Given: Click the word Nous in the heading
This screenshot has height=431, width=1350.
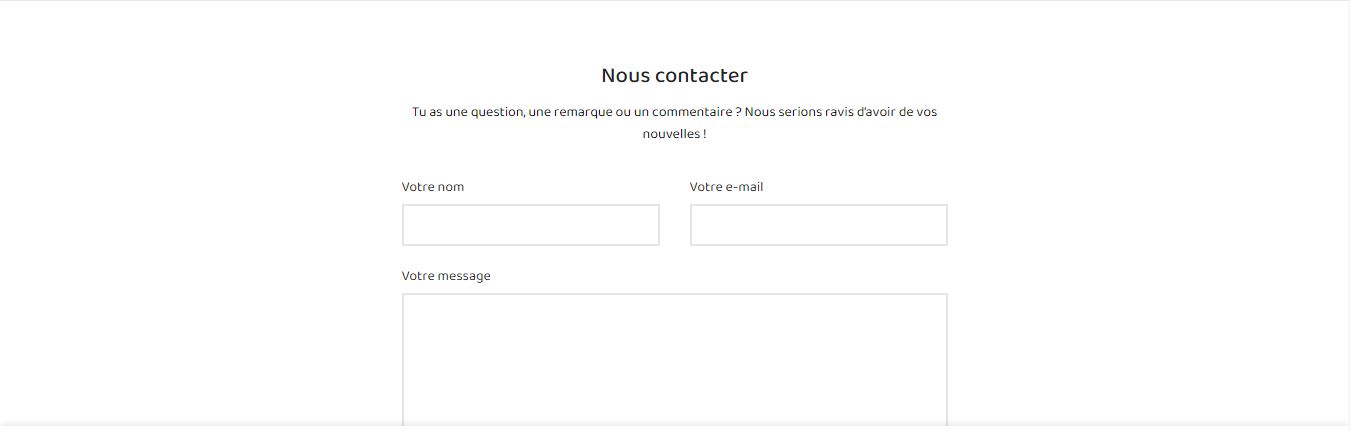Looking at the screenshot, I should 625,75.
